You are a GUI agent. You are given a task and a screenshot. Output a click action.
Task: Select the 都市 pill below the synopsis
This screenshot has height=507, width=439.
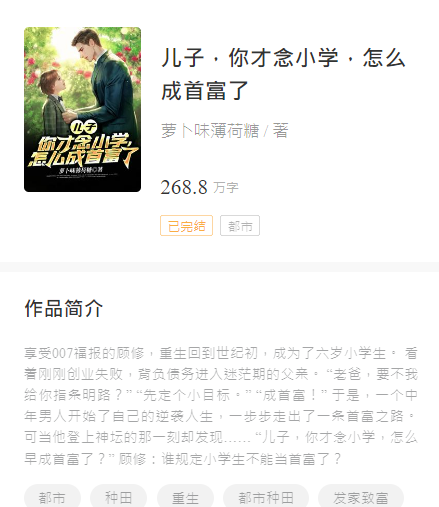pos(52,497)
